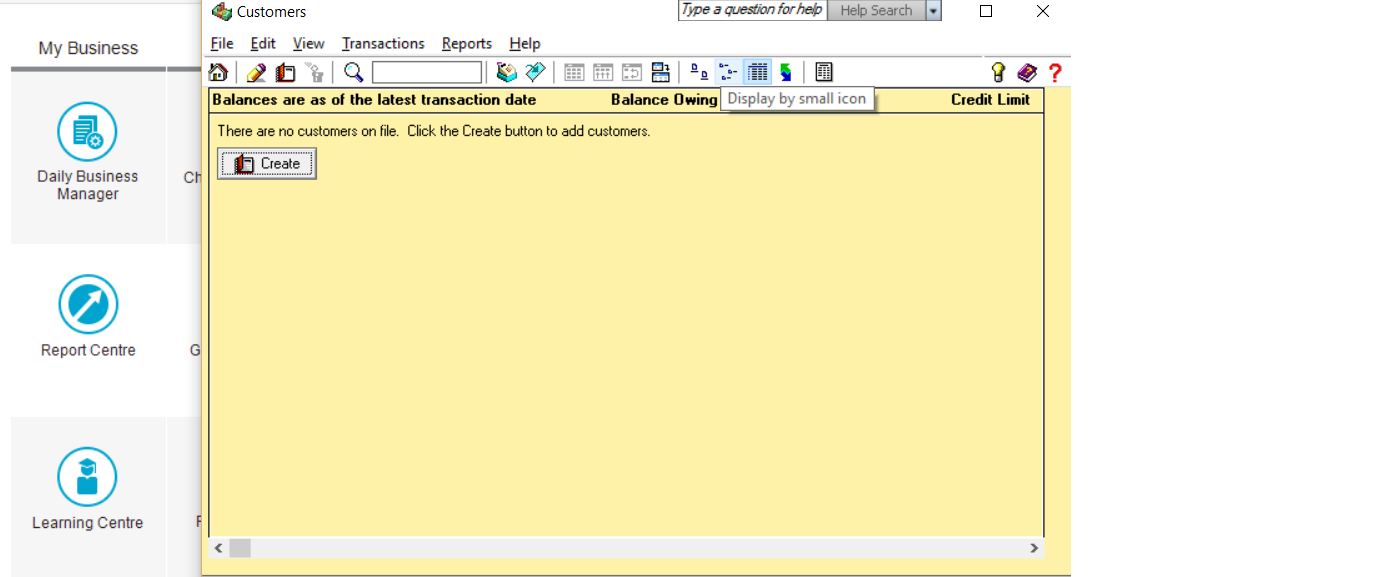1395x577 pixels.
Task: Click 'Balances are as of the latest transaction date'
Action: pyautogui.click(x=374, y=99)
